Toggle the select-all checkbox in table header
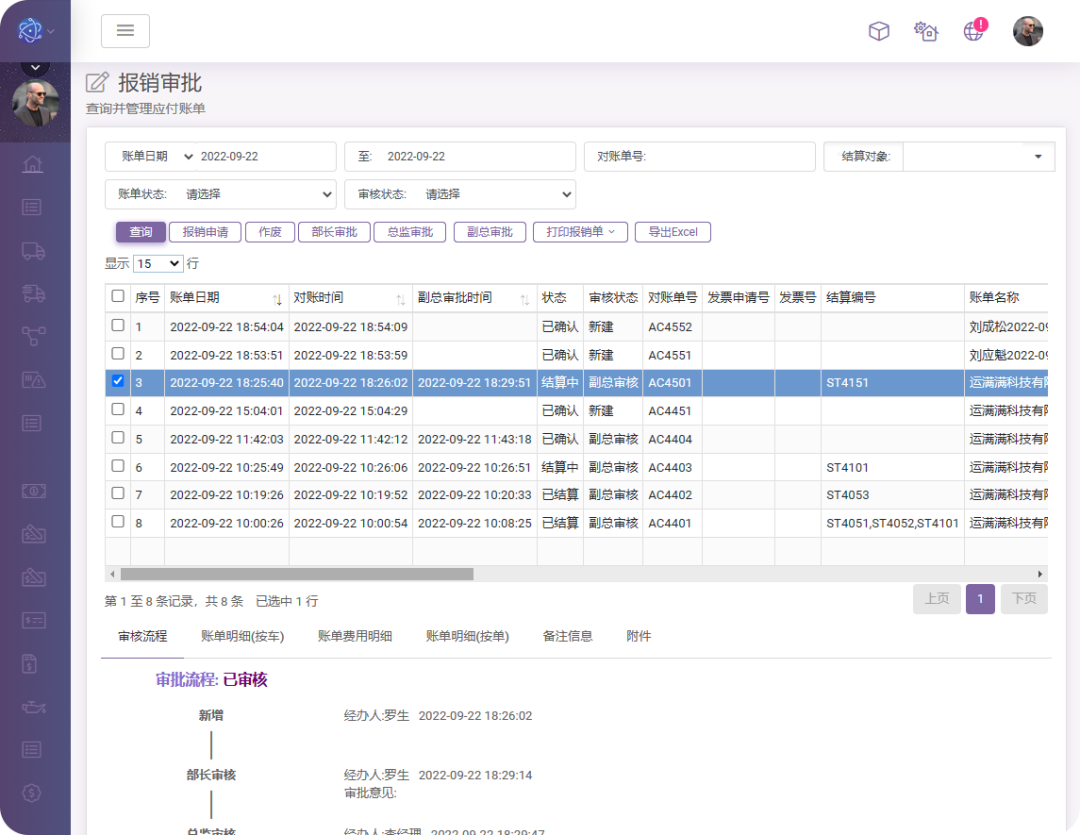1080x835 pixels. click(x=118, y=296)
